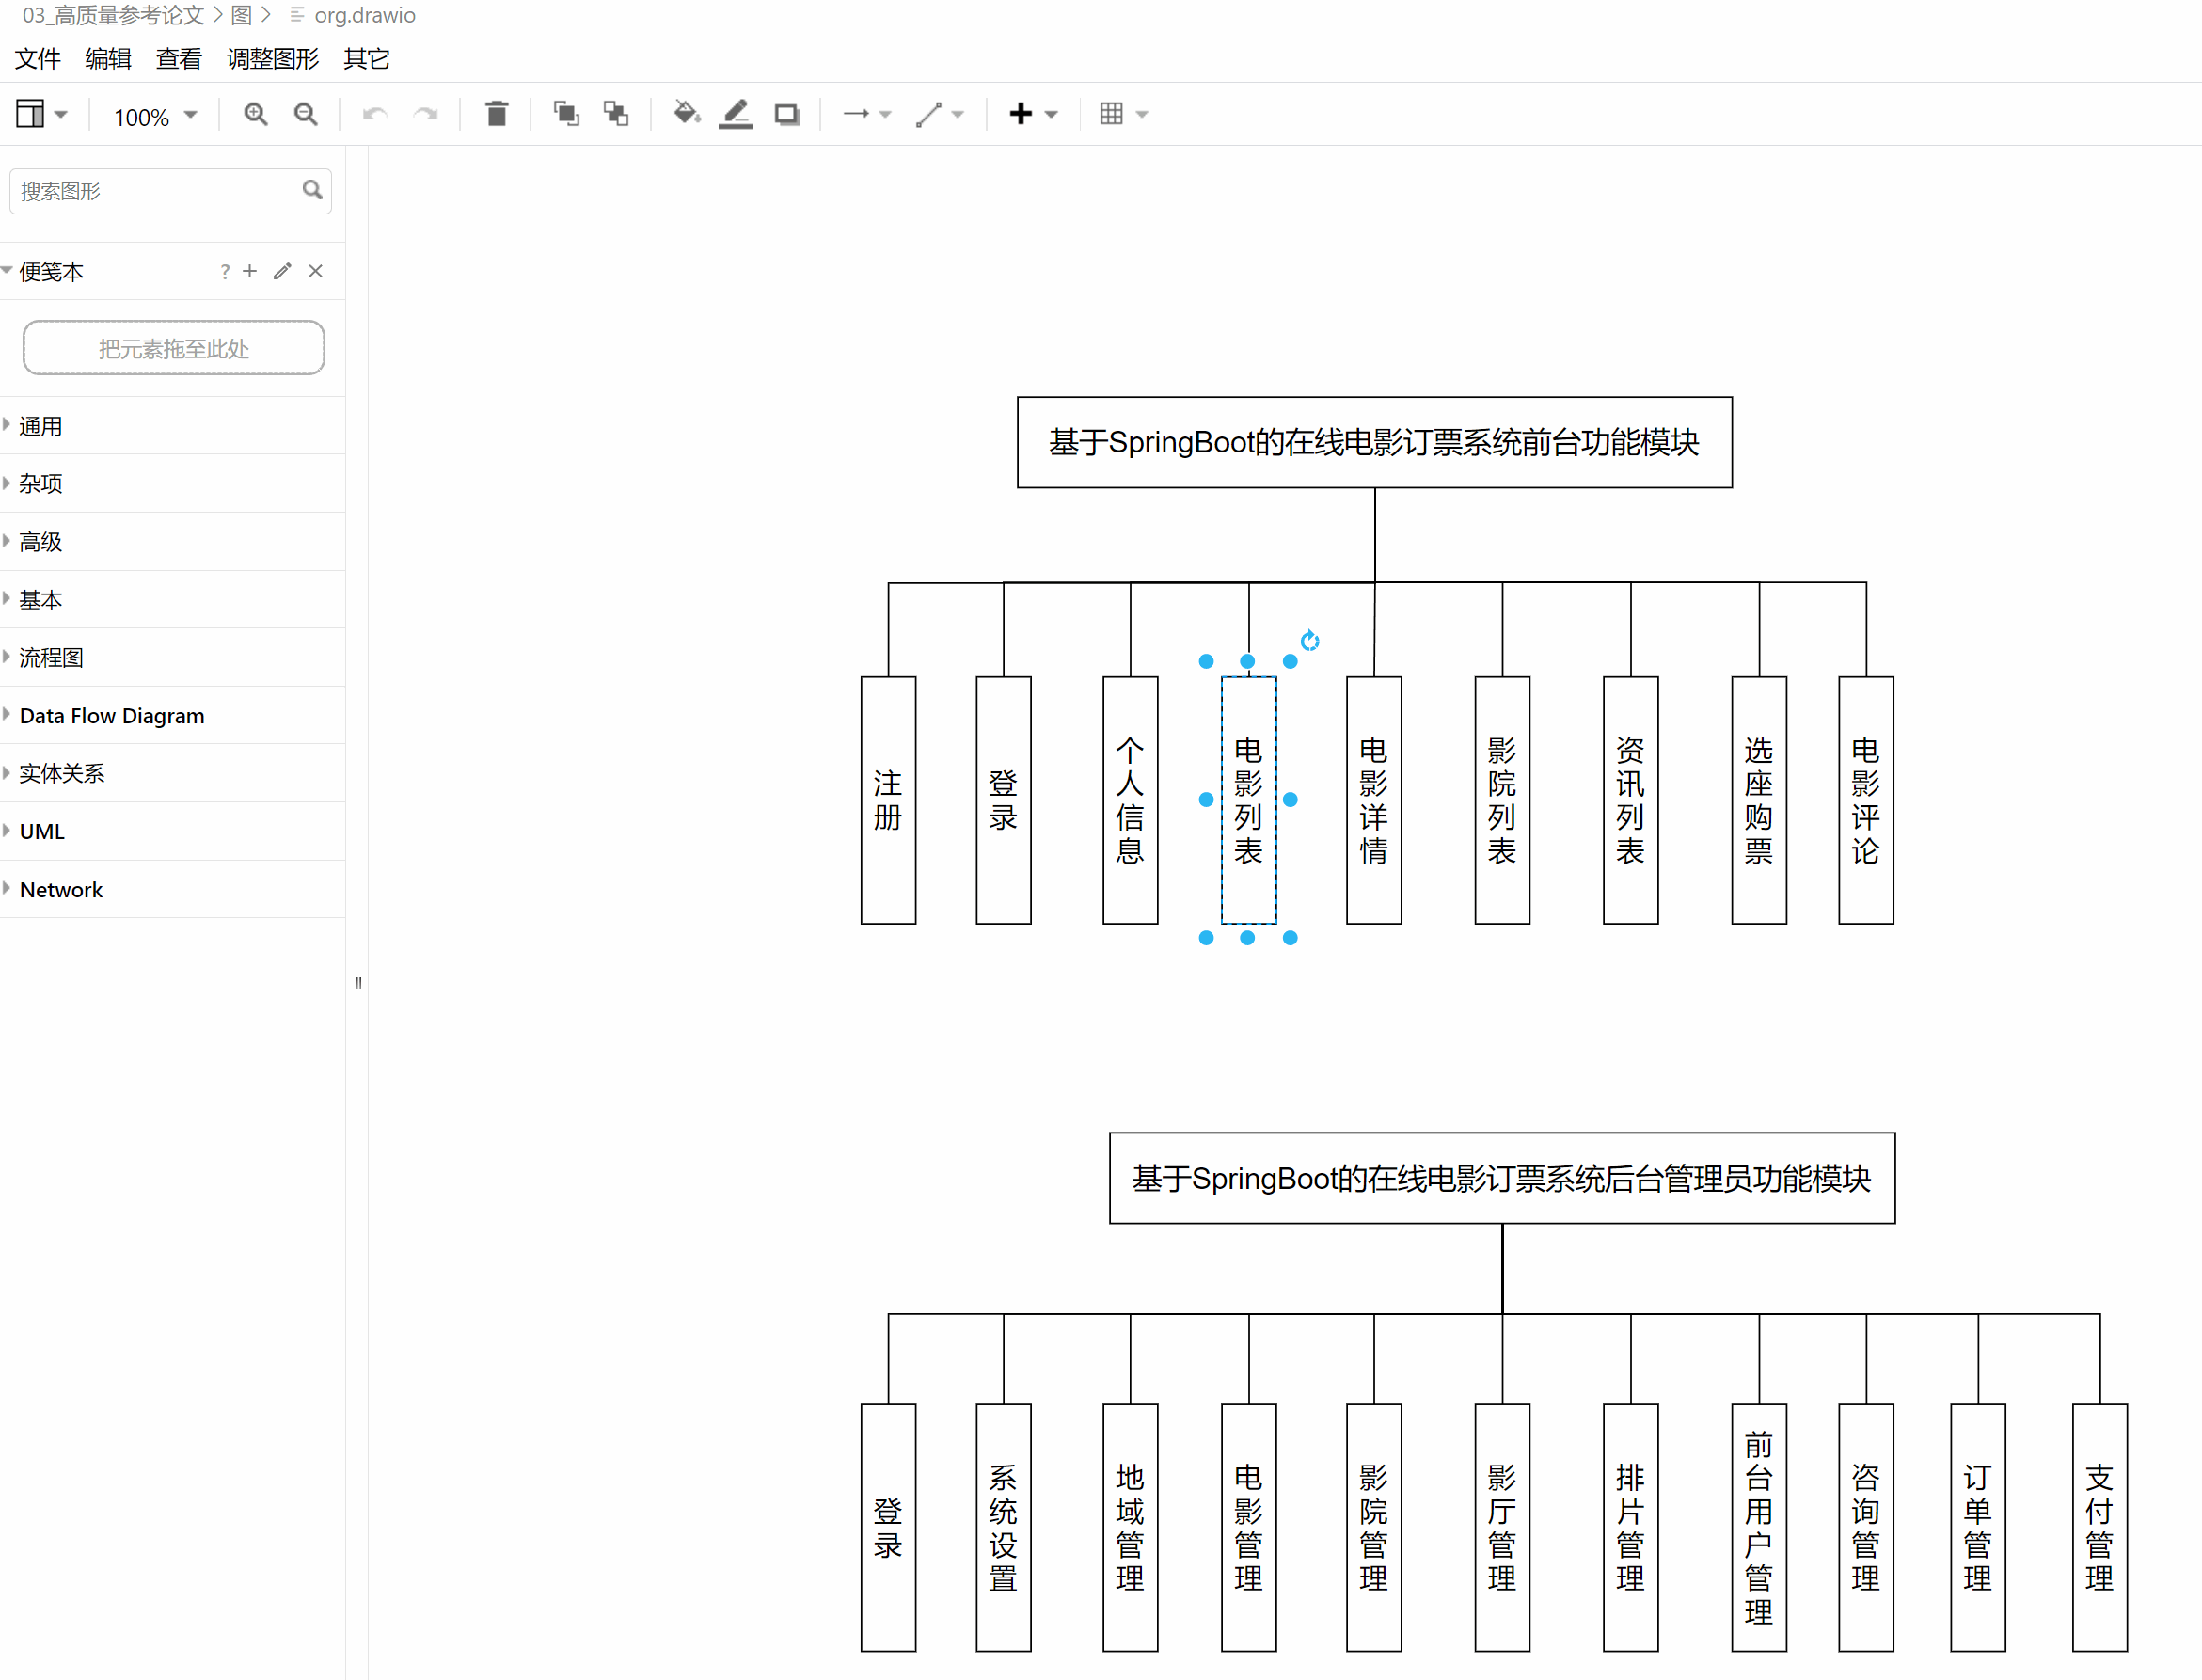Select the 选座购票 box

click(1759, 800)
